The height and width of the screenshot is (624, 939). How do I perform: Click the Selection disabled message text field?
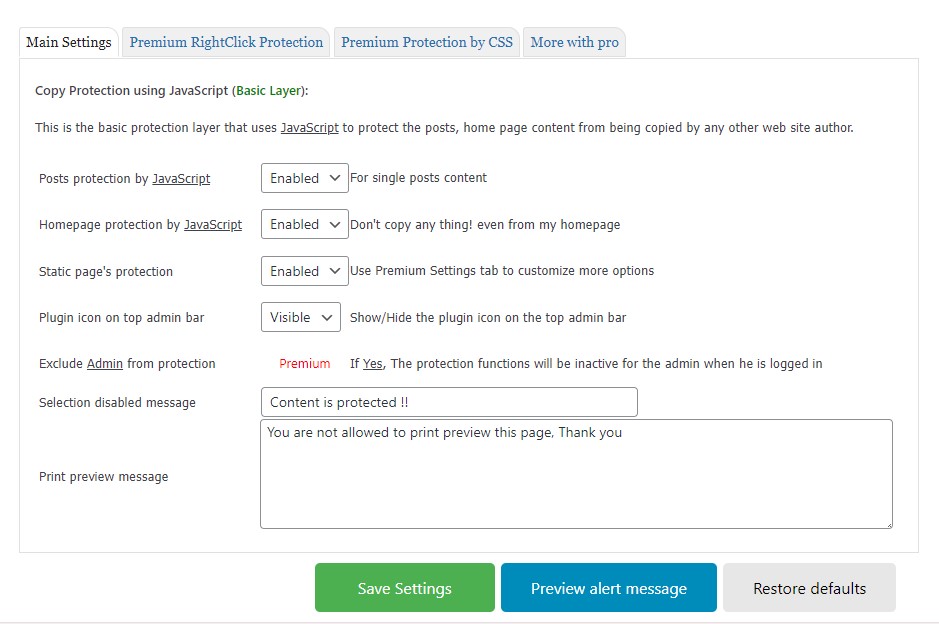tap(448, 402)
